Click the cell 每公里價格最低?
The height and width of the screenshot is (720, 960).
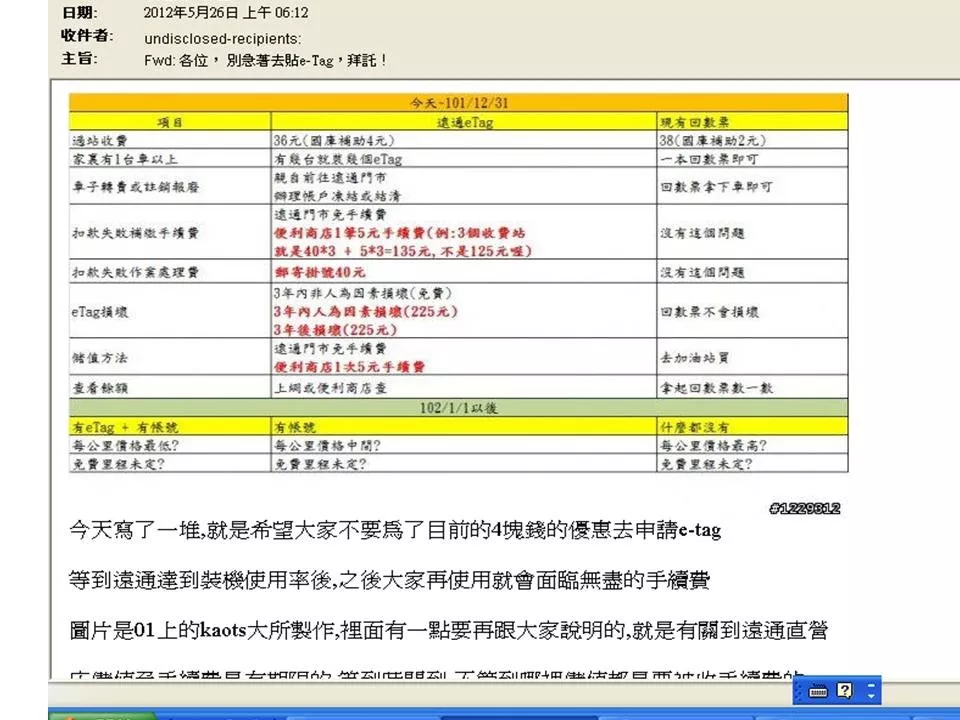click(x=126, y=445)
